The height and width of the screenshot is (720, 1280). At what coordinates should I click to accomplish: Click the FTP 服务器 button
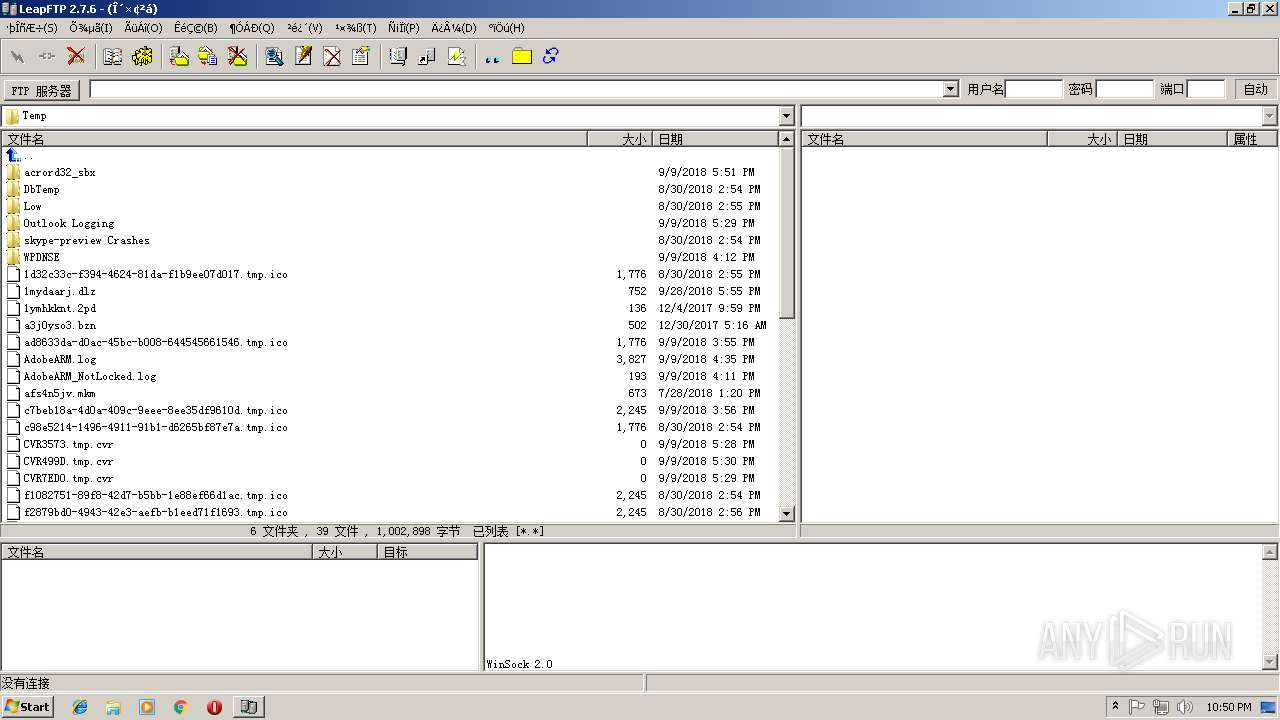41,90
